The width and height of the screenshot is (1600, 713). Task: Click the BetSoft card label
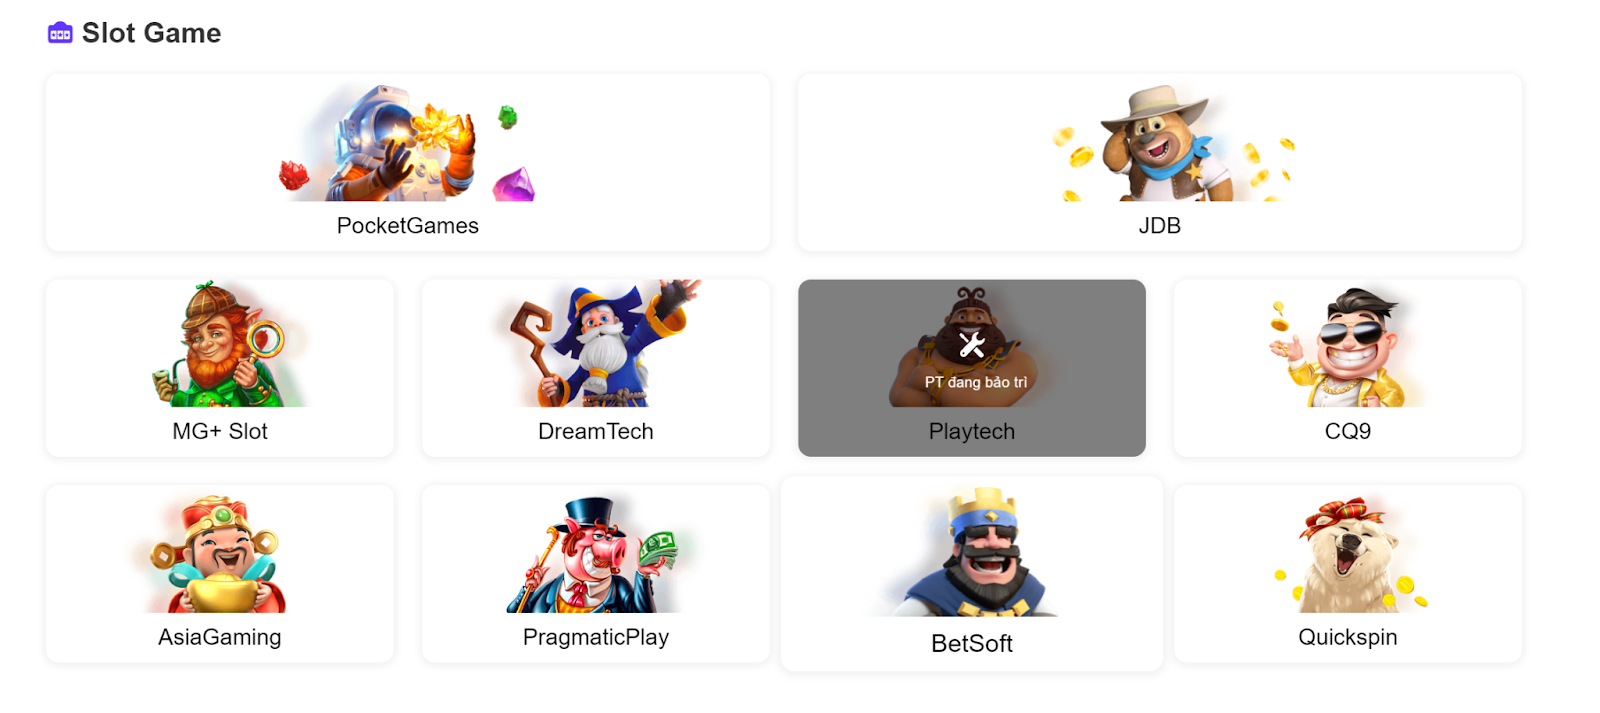(972, 644)
